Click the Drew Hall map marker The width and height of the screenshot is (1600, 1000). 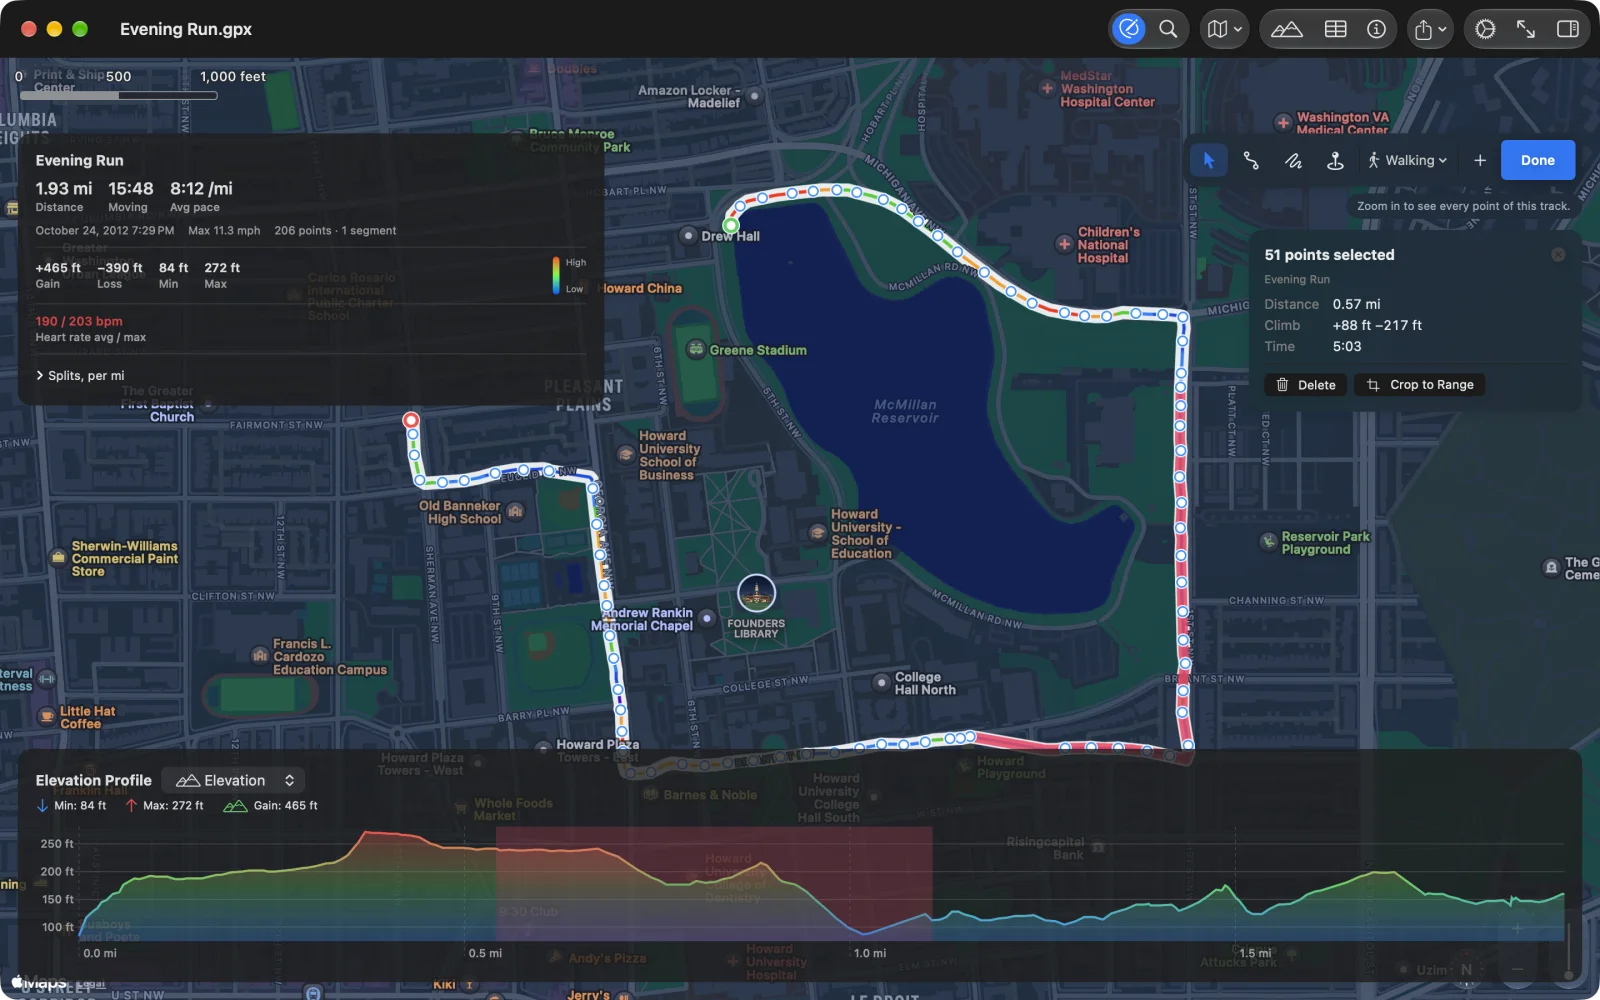point(688,236)
